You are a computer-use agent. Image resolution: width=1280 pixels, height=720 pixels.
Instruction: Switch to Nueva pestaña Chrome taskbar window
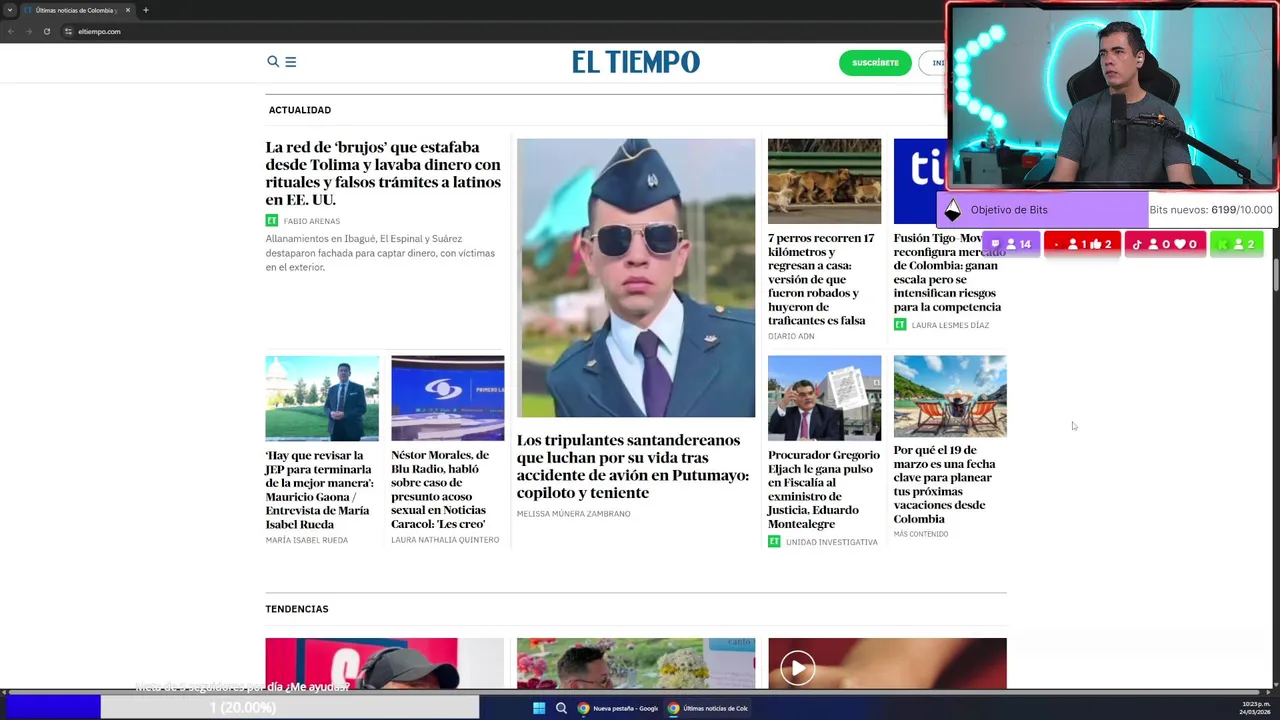[x=617, y=708]
